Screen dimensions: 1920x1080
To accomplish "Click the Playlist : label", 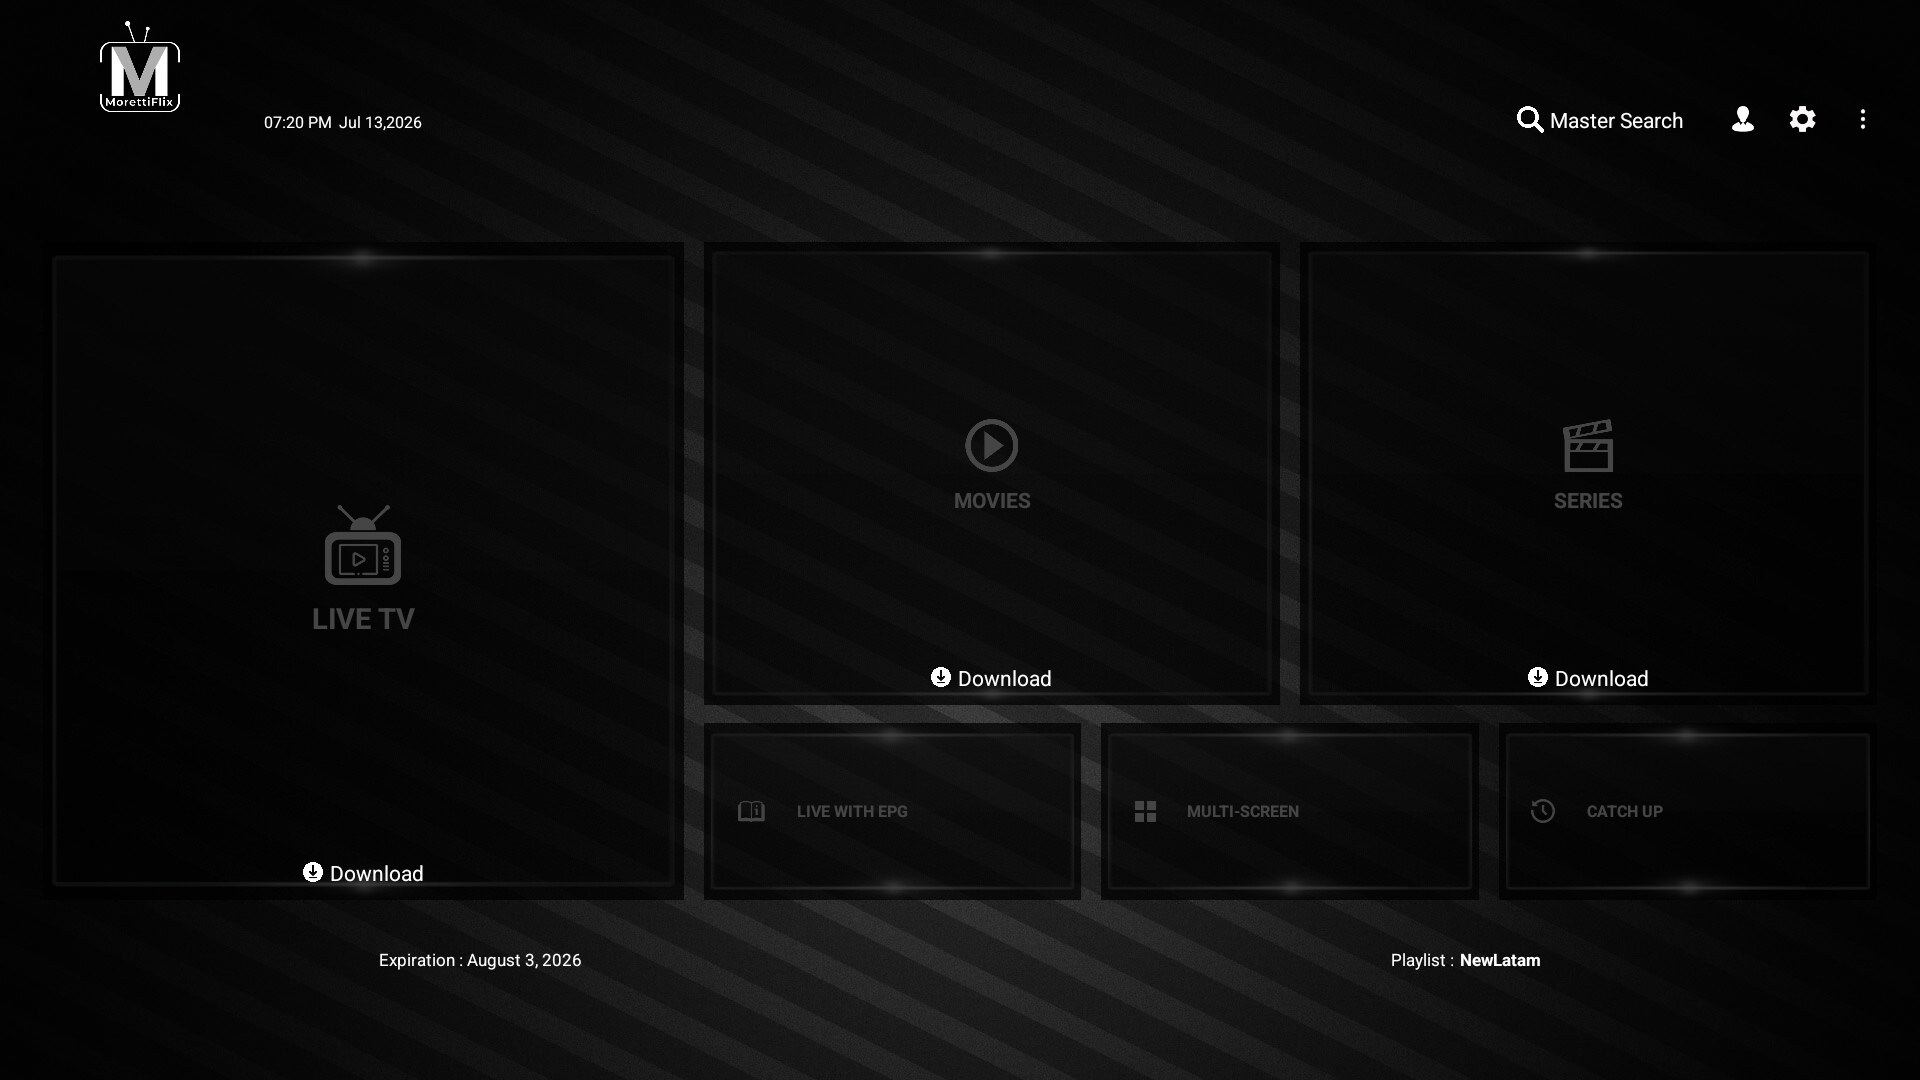I will pyautogui.click(x=1422, y=960).
